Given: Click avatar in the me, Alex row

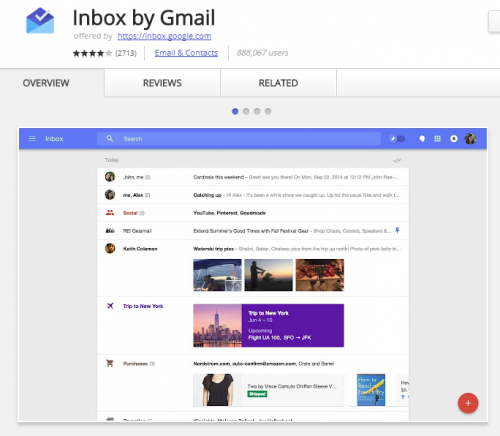Looking at the screenshot, I should point(110,195).
